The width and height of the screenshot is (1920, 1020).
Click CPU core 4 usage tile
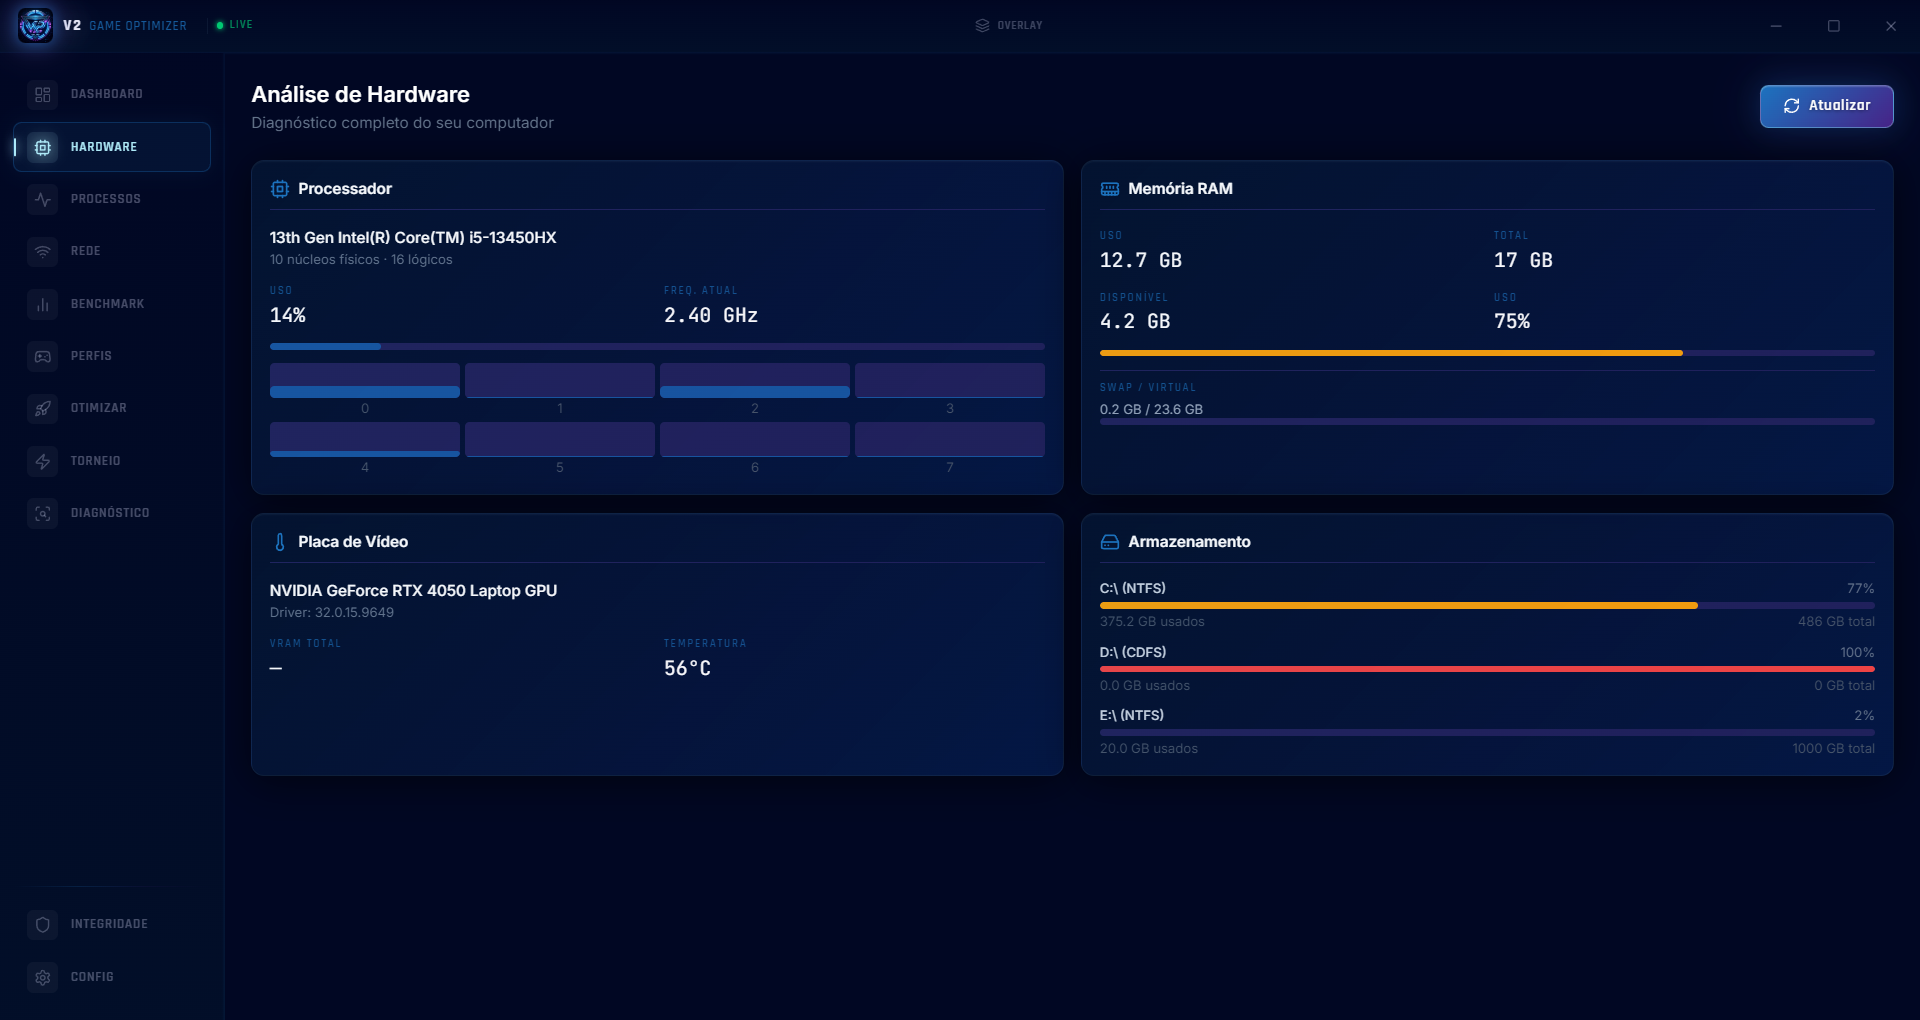(365, 440)
